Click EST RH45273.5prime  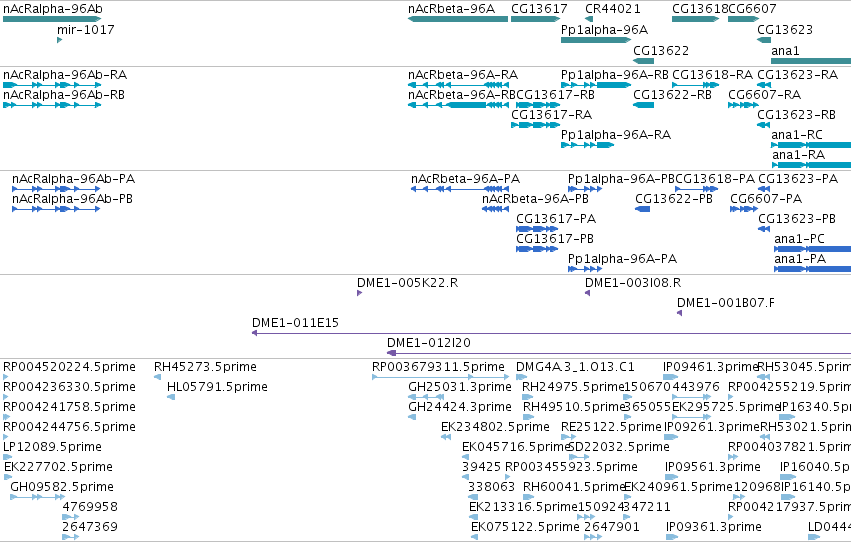click(x=157, y=377)
